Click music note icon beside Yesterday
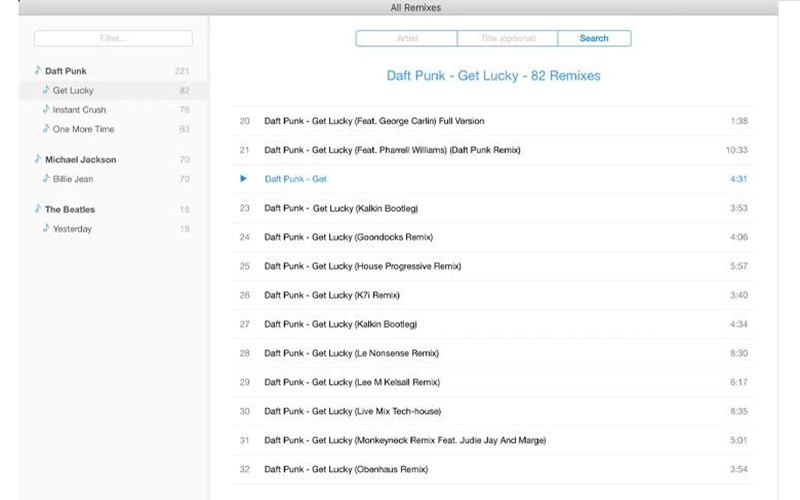 46,228
